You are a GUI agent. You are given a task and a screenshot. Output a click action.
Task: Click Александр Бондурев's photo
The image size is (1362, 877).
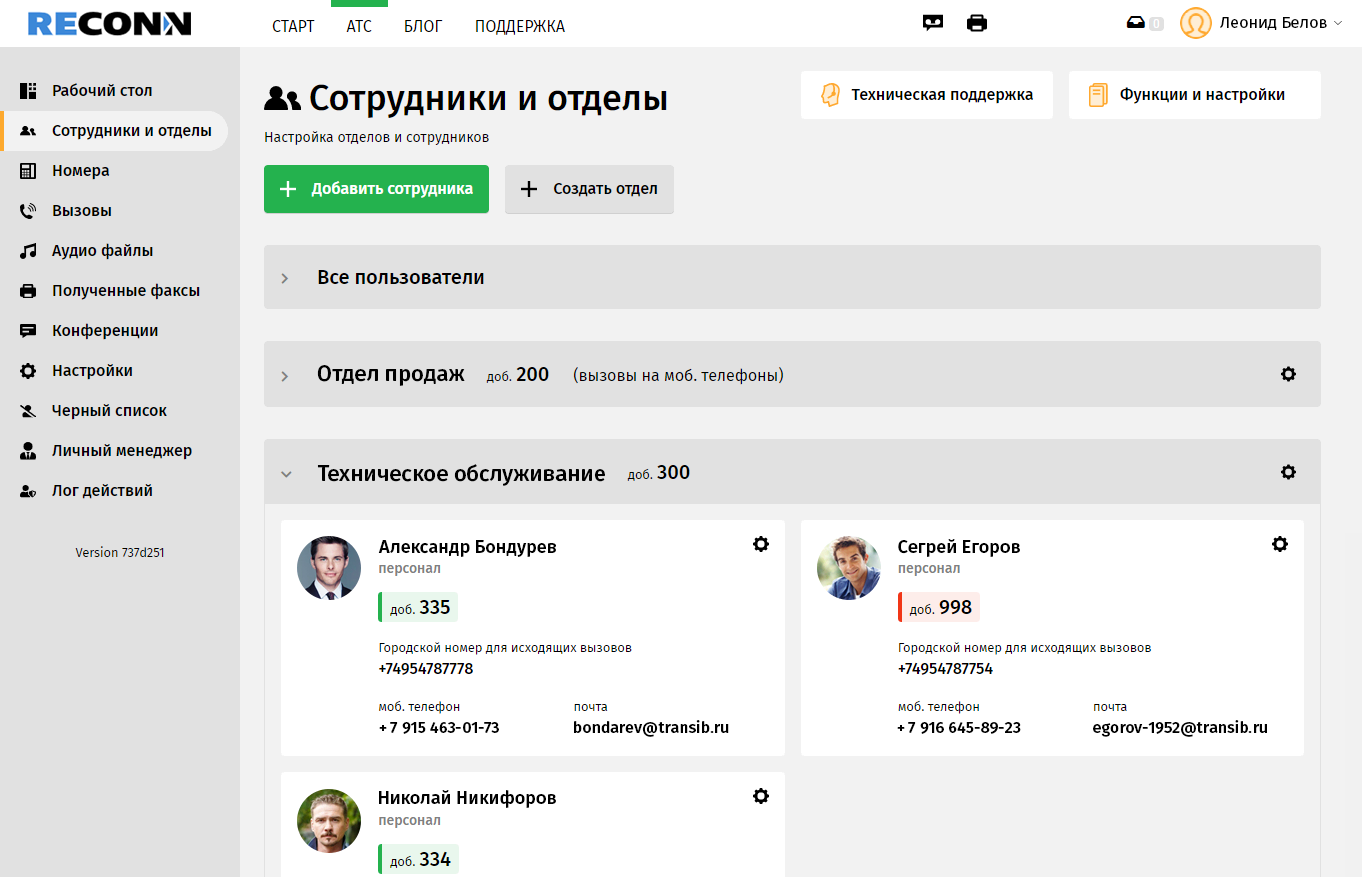coord(329,568)
